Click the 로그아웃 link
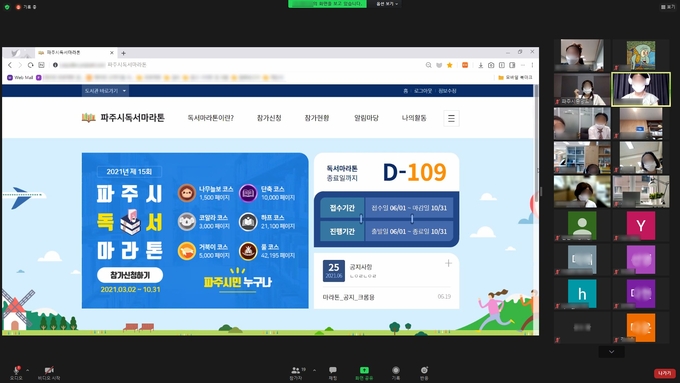This screenshot has width=680, height=383. tap(422, 91)
